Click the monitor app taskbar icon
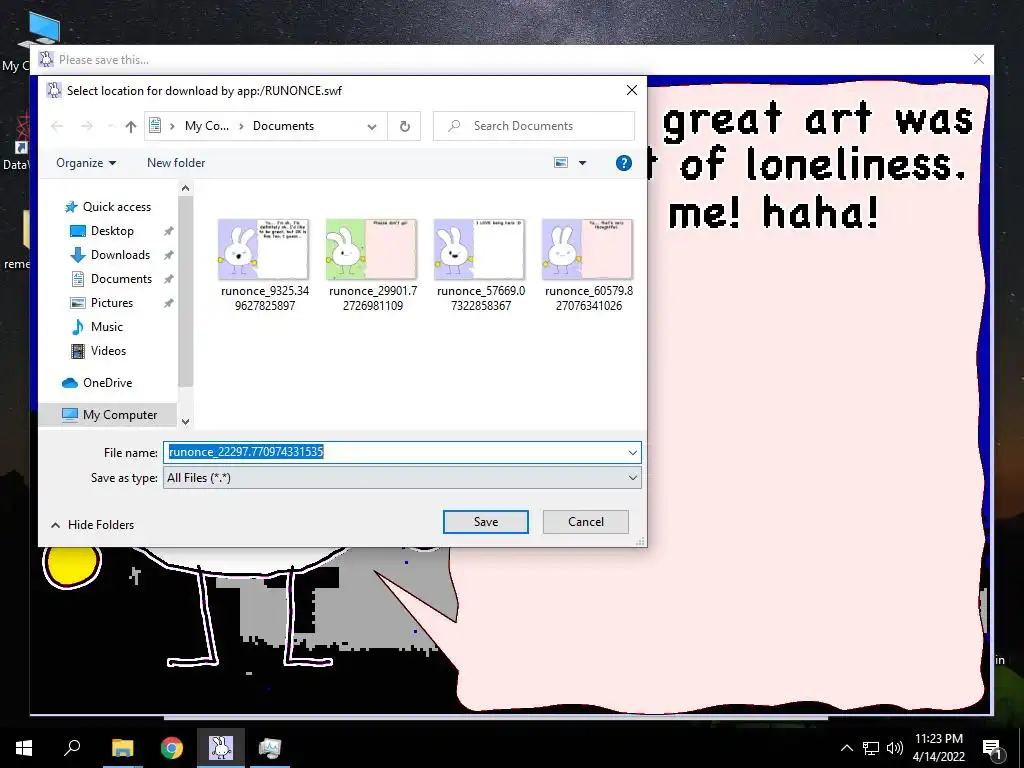This screenshot has width=1024, height=768. tap(270, 748)
